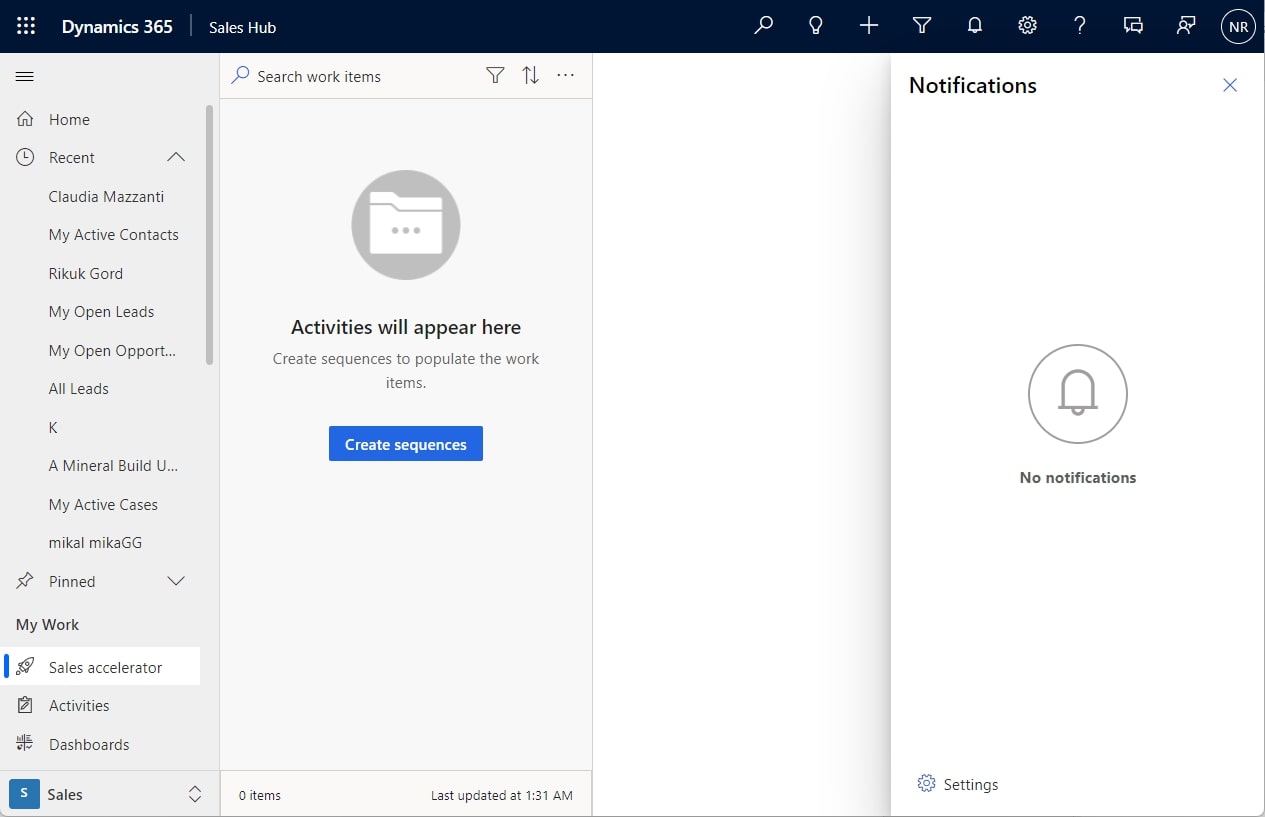Toggle the hamburger navigation menu
The height and width of the screenshot is (817, 1265).
[25, 77]
